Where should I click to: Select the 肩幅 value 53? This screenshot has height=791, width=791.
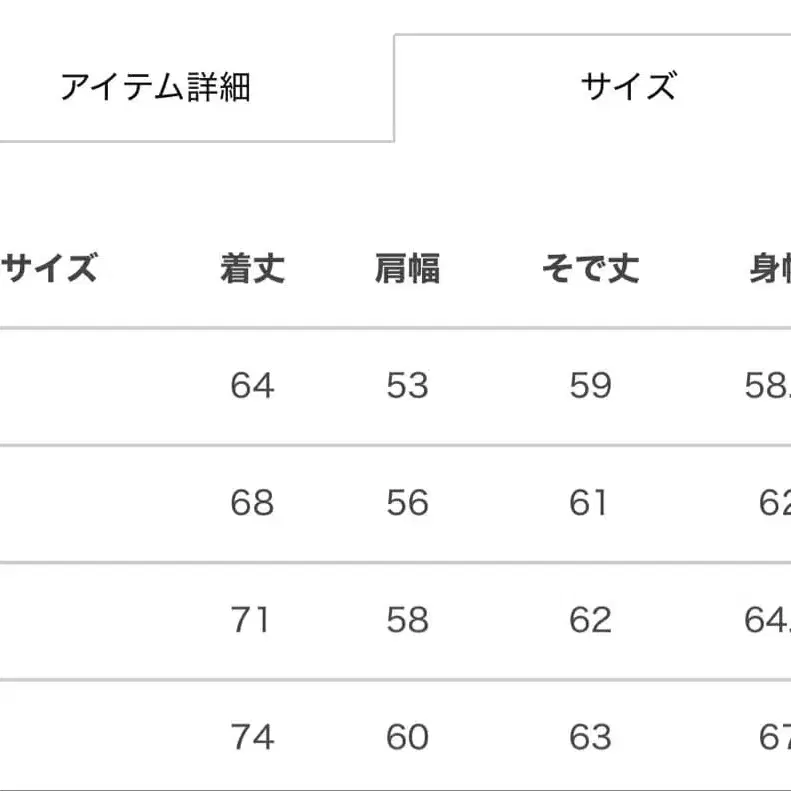coord(407,386)
